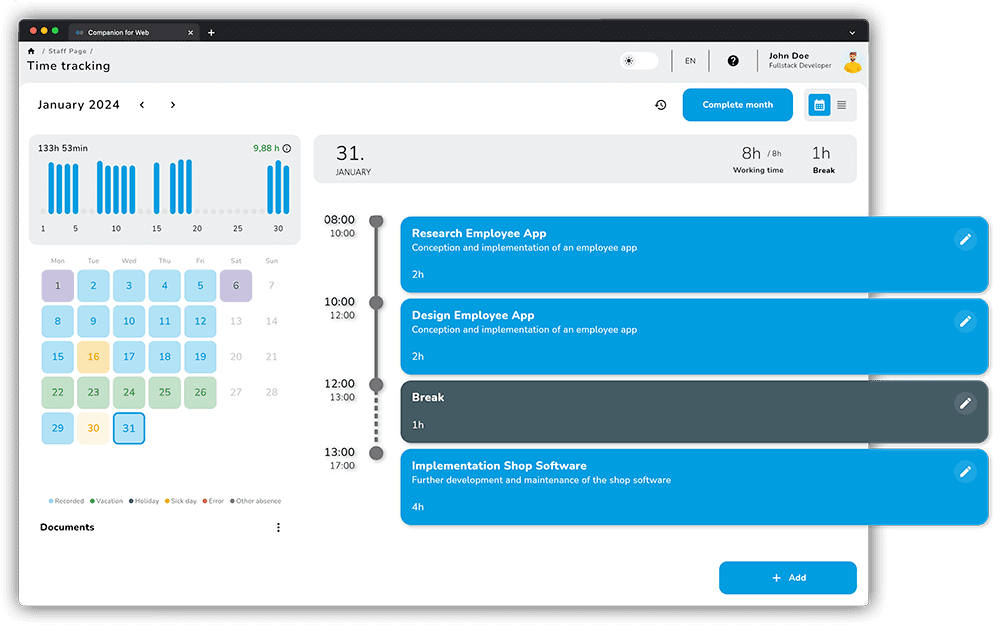Viewport: 1000px width, 633px height.
Task: Switch to calendar view
Action: 819,105
